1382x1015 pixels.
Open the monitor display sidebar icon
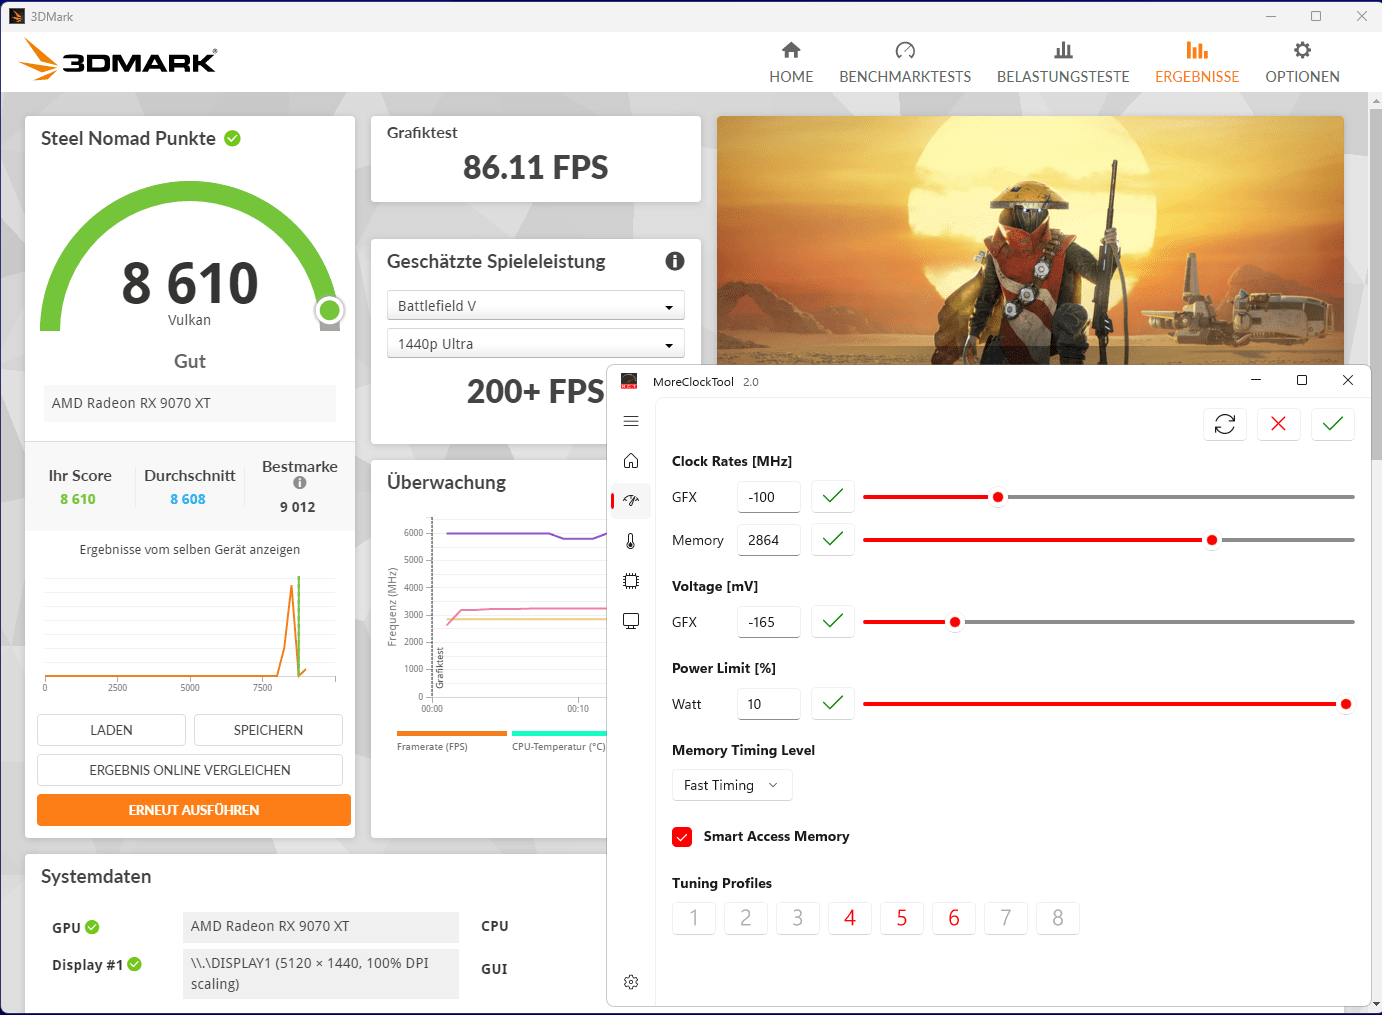point(631,621)
